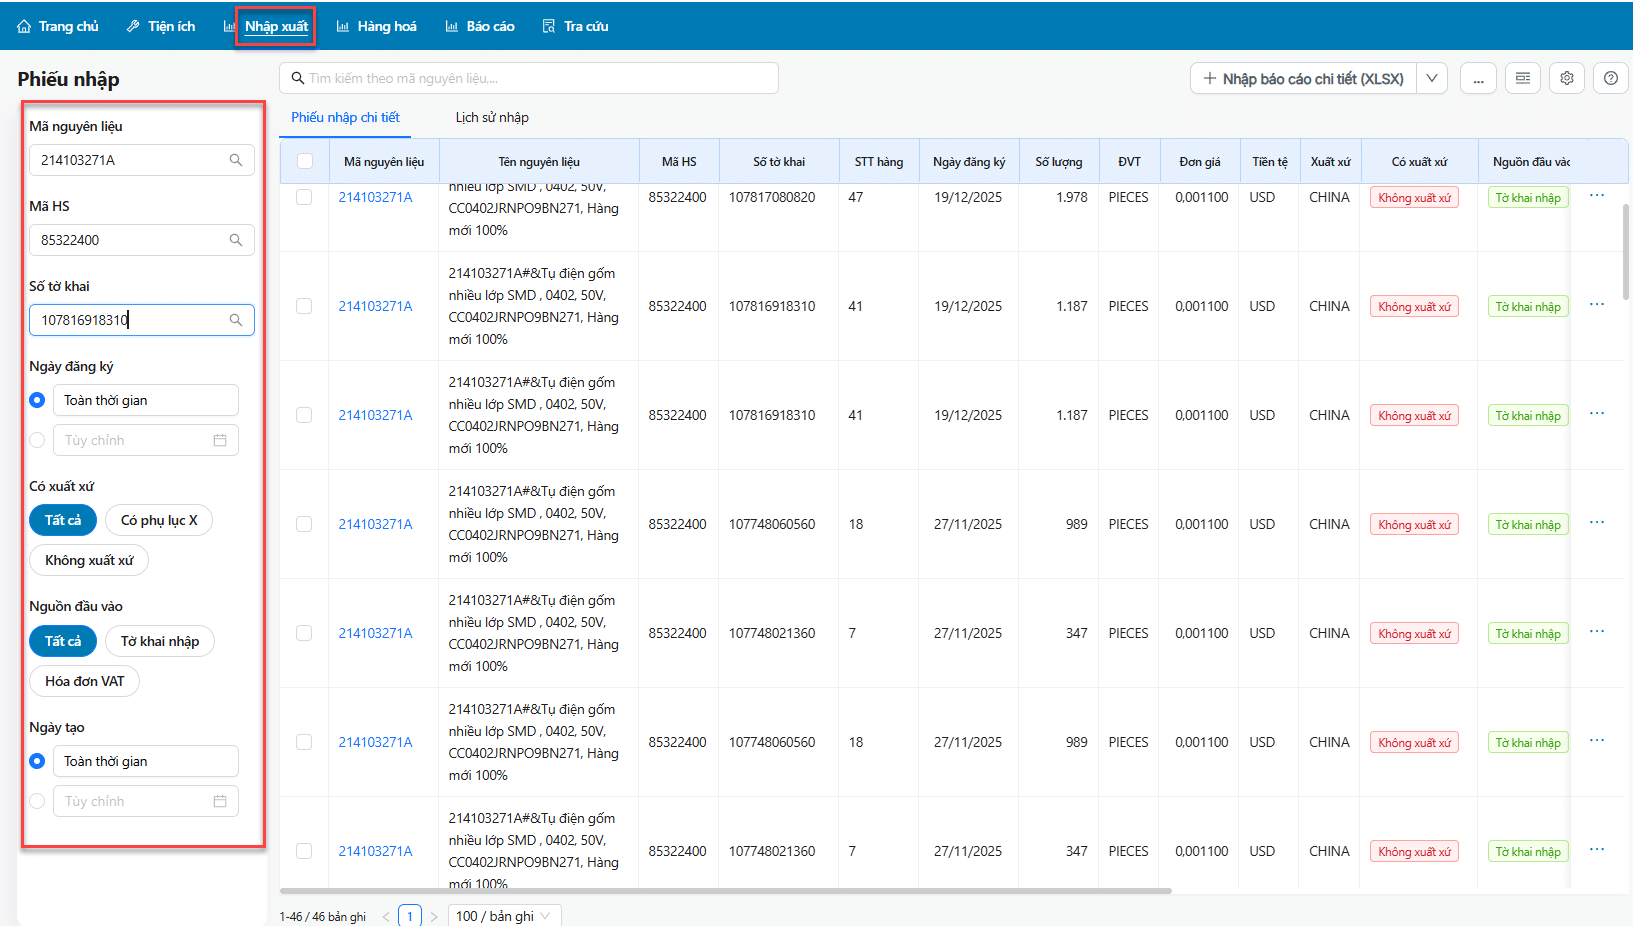Open row actions menu for first table row
This screenshot has width=1633, height=926.
(x=1597, y=196)
